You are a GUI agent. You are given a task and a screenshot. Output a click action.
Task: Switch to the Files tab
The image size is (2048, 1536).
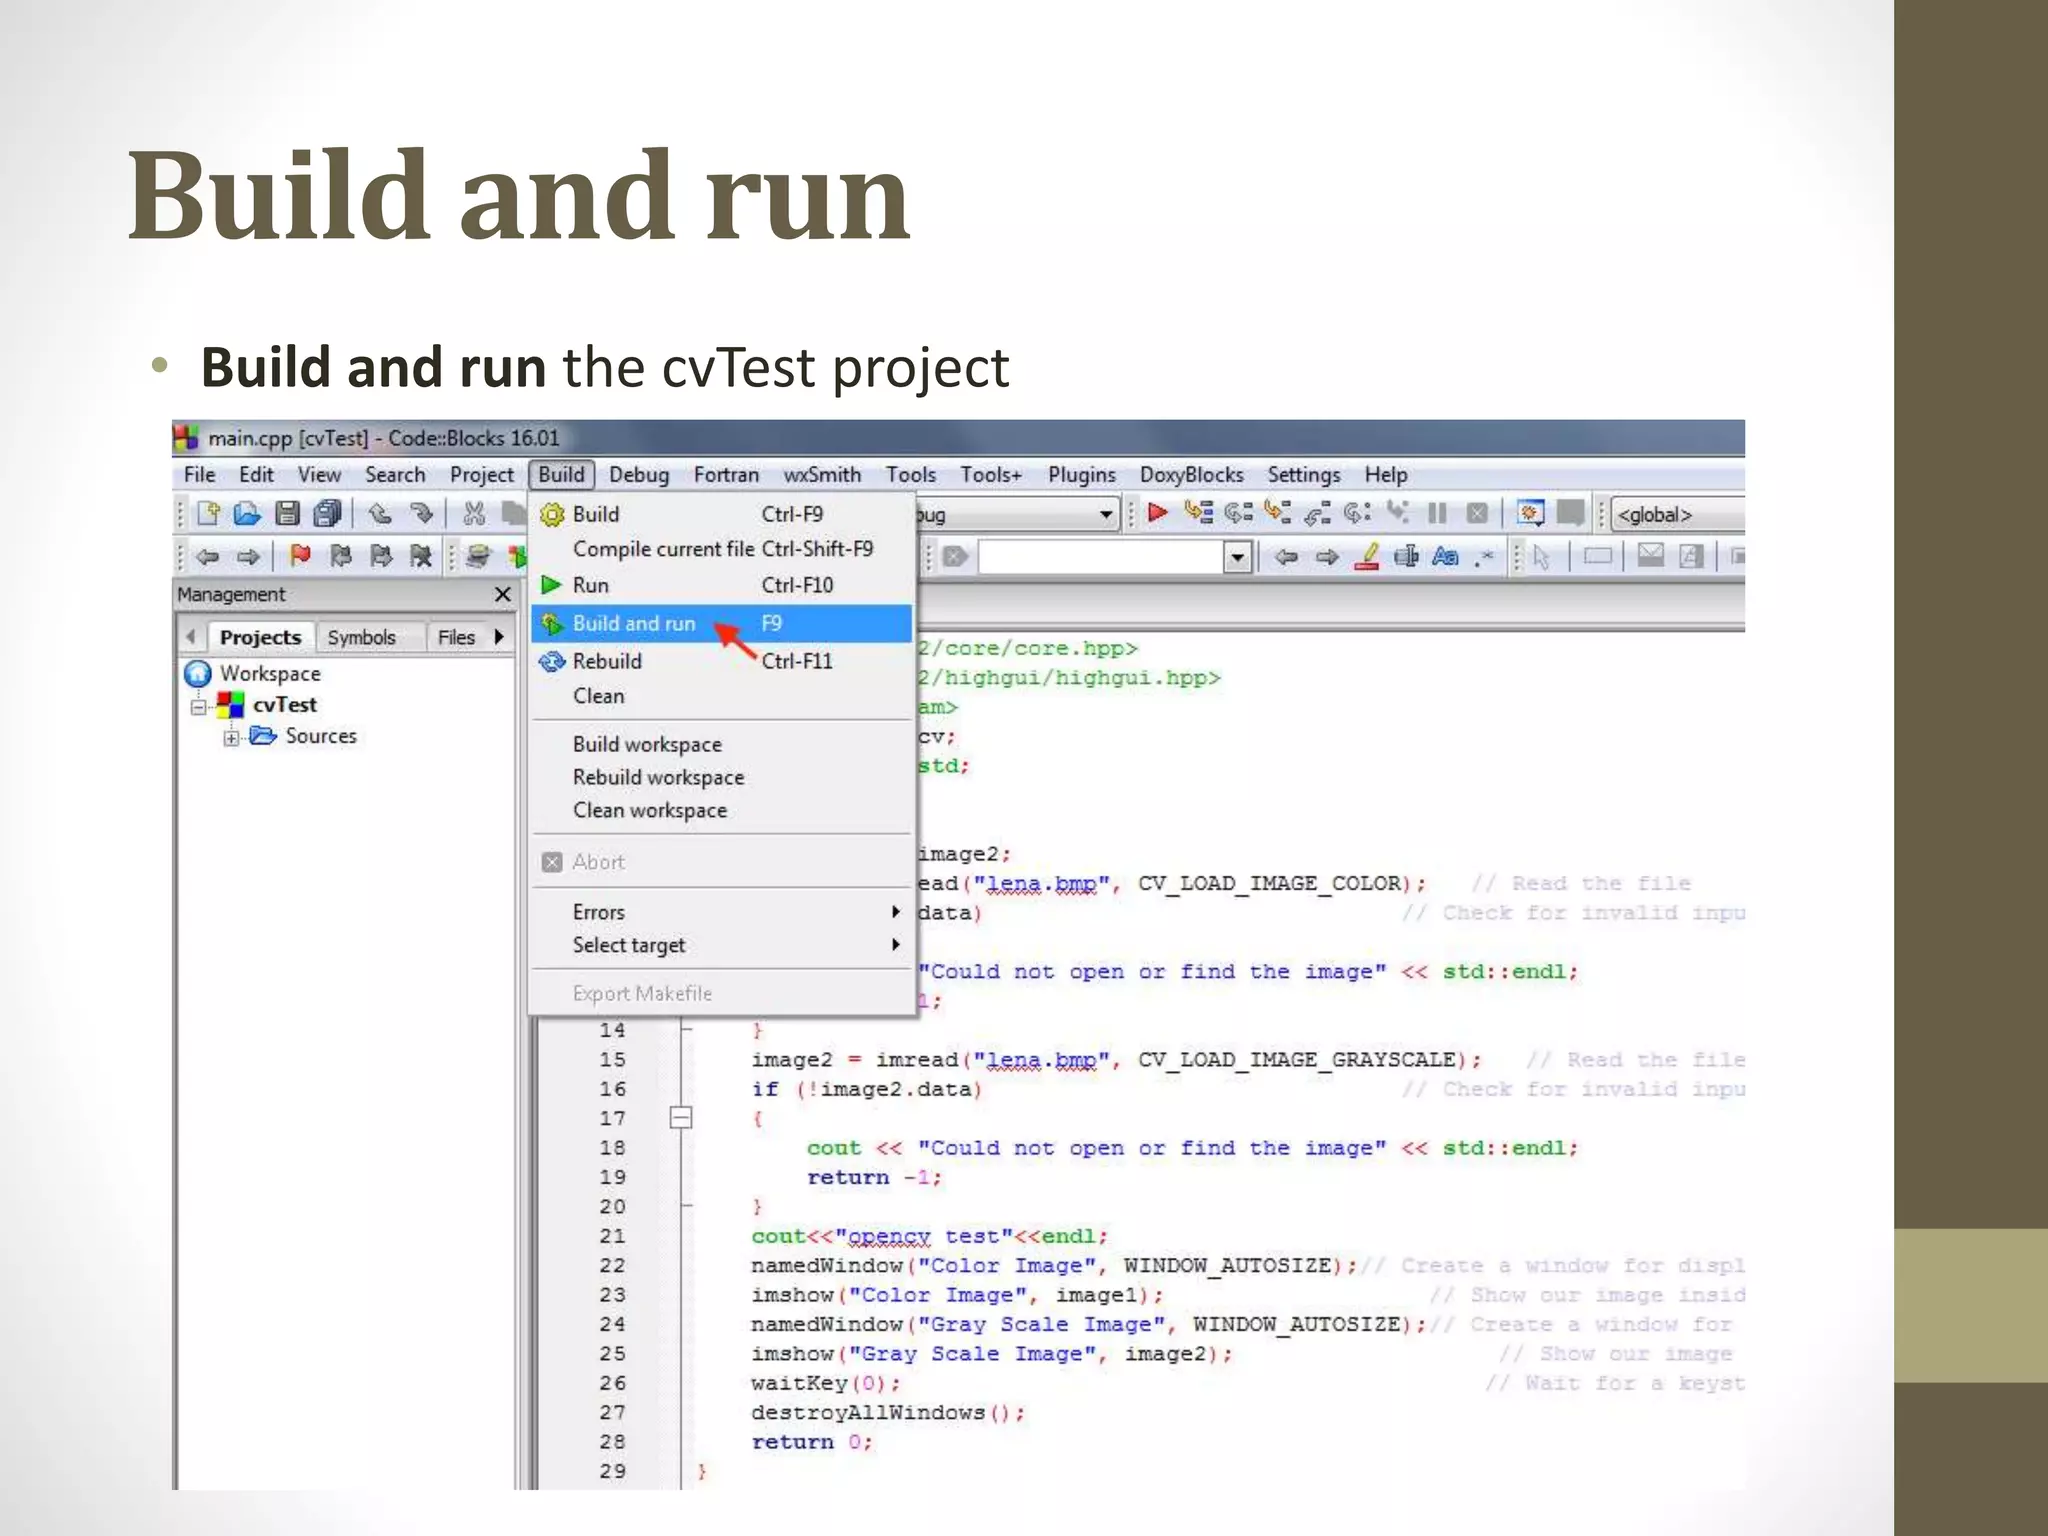(x=456, y=637)
